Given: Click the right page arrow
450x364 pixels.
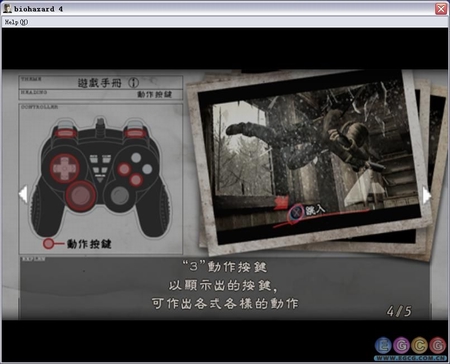Looking at the screenshot, I should [x=427, y=195].
